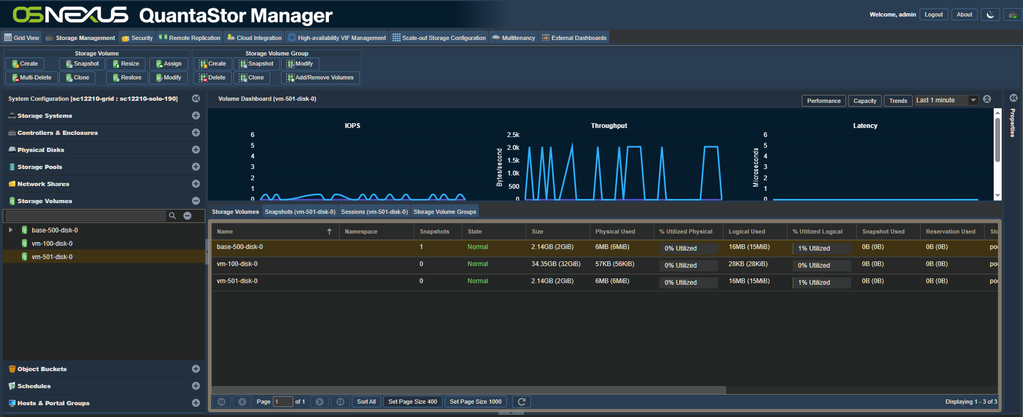Switch to Snapshots (vm-501-disk-0) tab
The image size is (1023, 417).
point(300,211)
